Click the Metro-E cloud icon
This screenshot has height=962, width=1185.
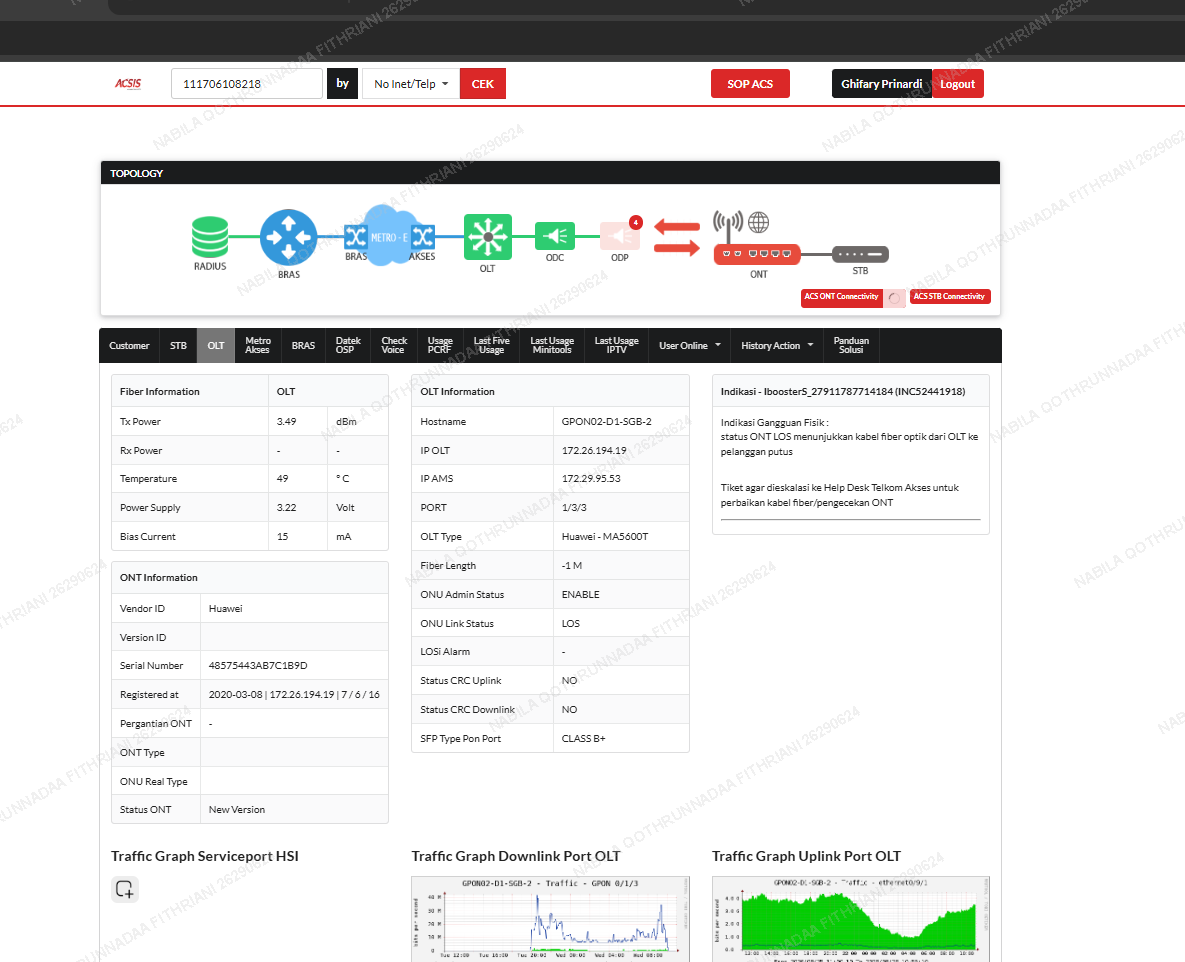388,237
